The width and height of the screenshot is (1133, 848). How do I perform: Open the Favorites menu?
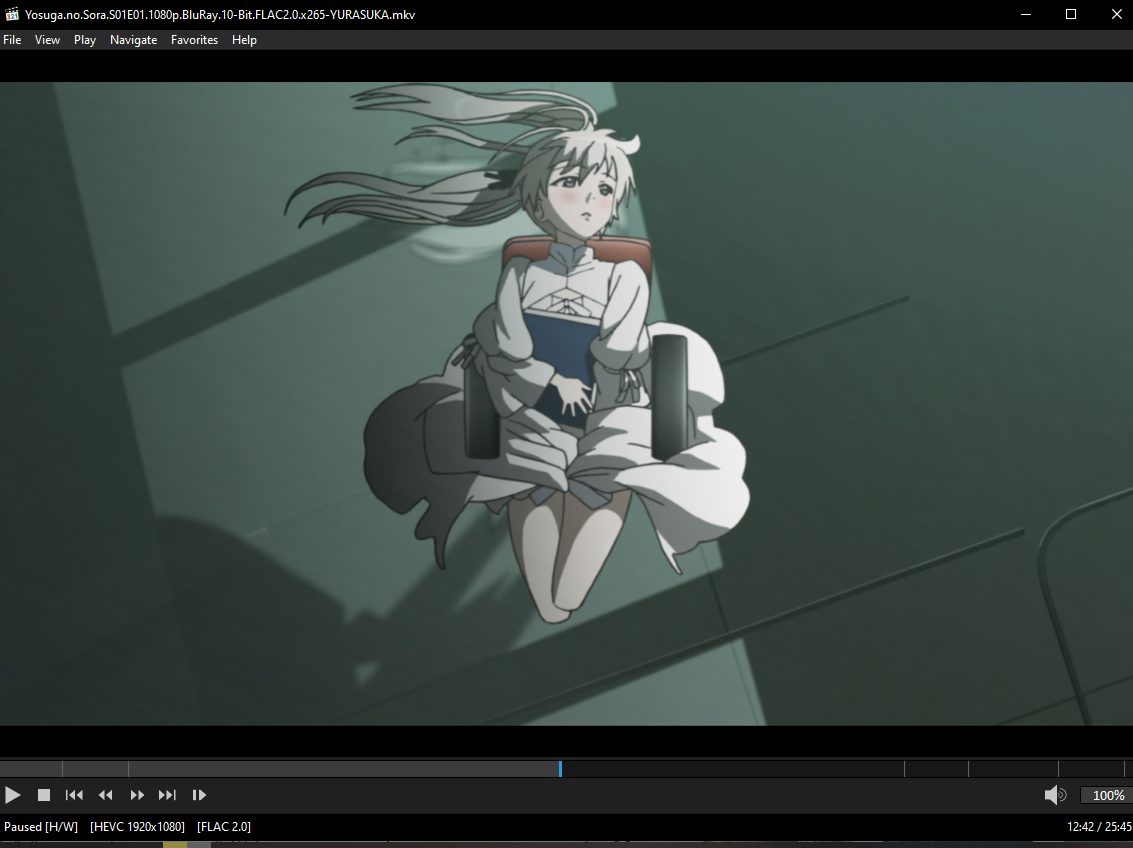[x=194, y=40]
